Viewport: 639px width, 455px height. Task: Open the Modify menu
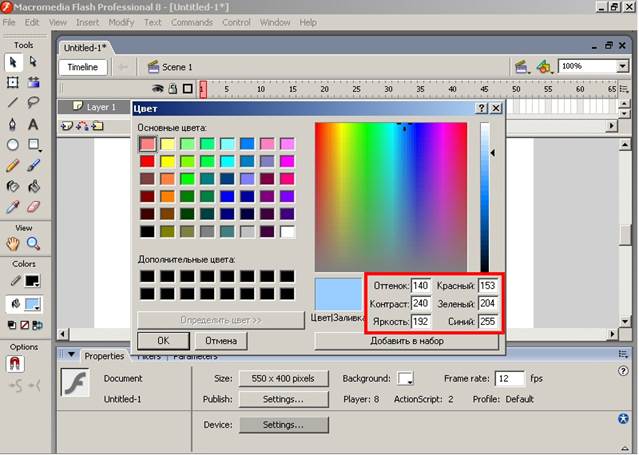(x=121, y=22)
